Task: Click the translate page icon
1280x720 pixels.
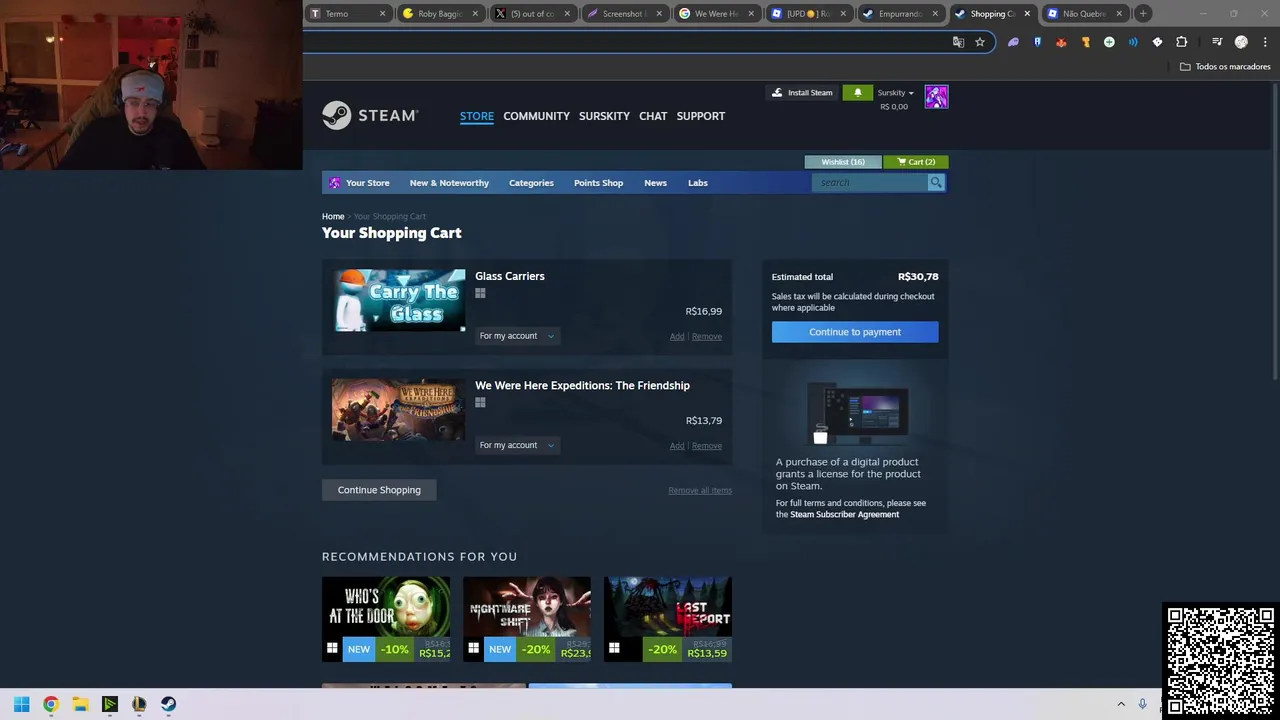Action: pyautogui.click(x=958, y=42)
